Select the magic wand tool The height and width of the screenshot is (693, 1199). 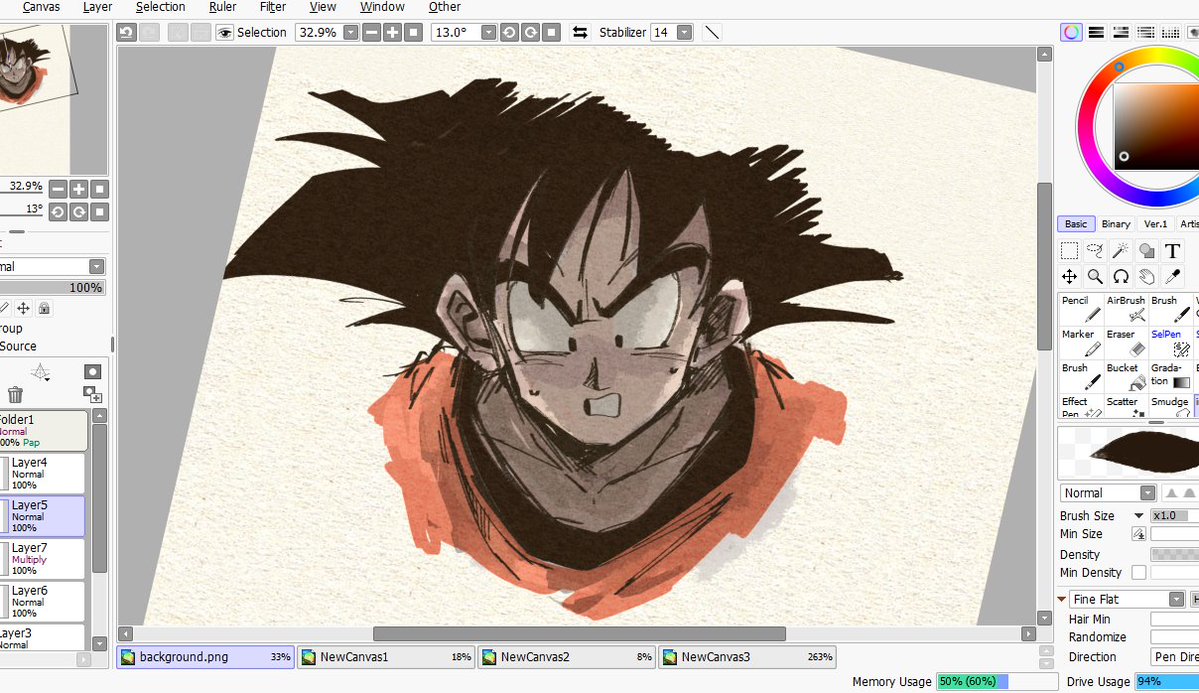coord(1120,251)
